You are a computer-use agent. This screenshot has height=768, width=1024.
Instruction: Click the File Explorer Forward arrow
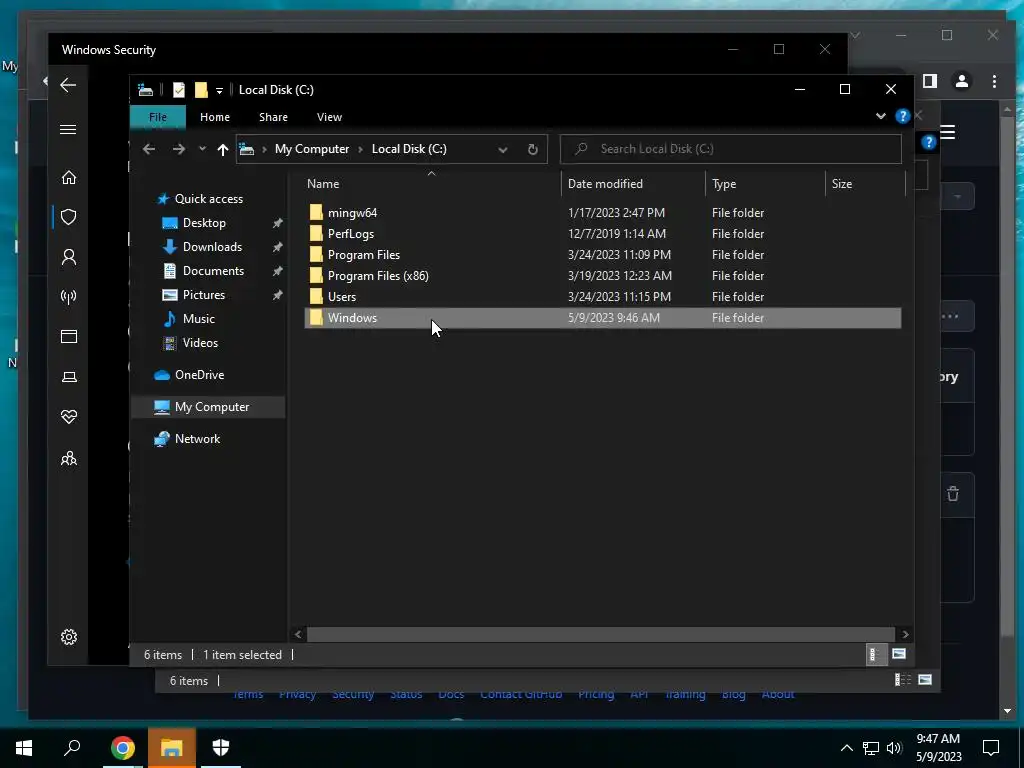coord(178,149)
